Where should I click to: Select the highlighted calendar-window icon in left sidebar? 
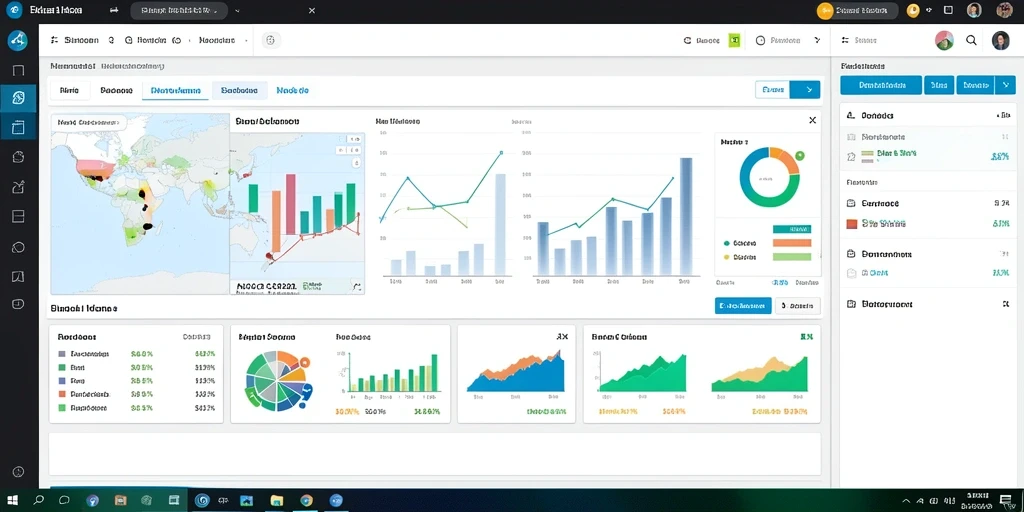tap(18, 127)
